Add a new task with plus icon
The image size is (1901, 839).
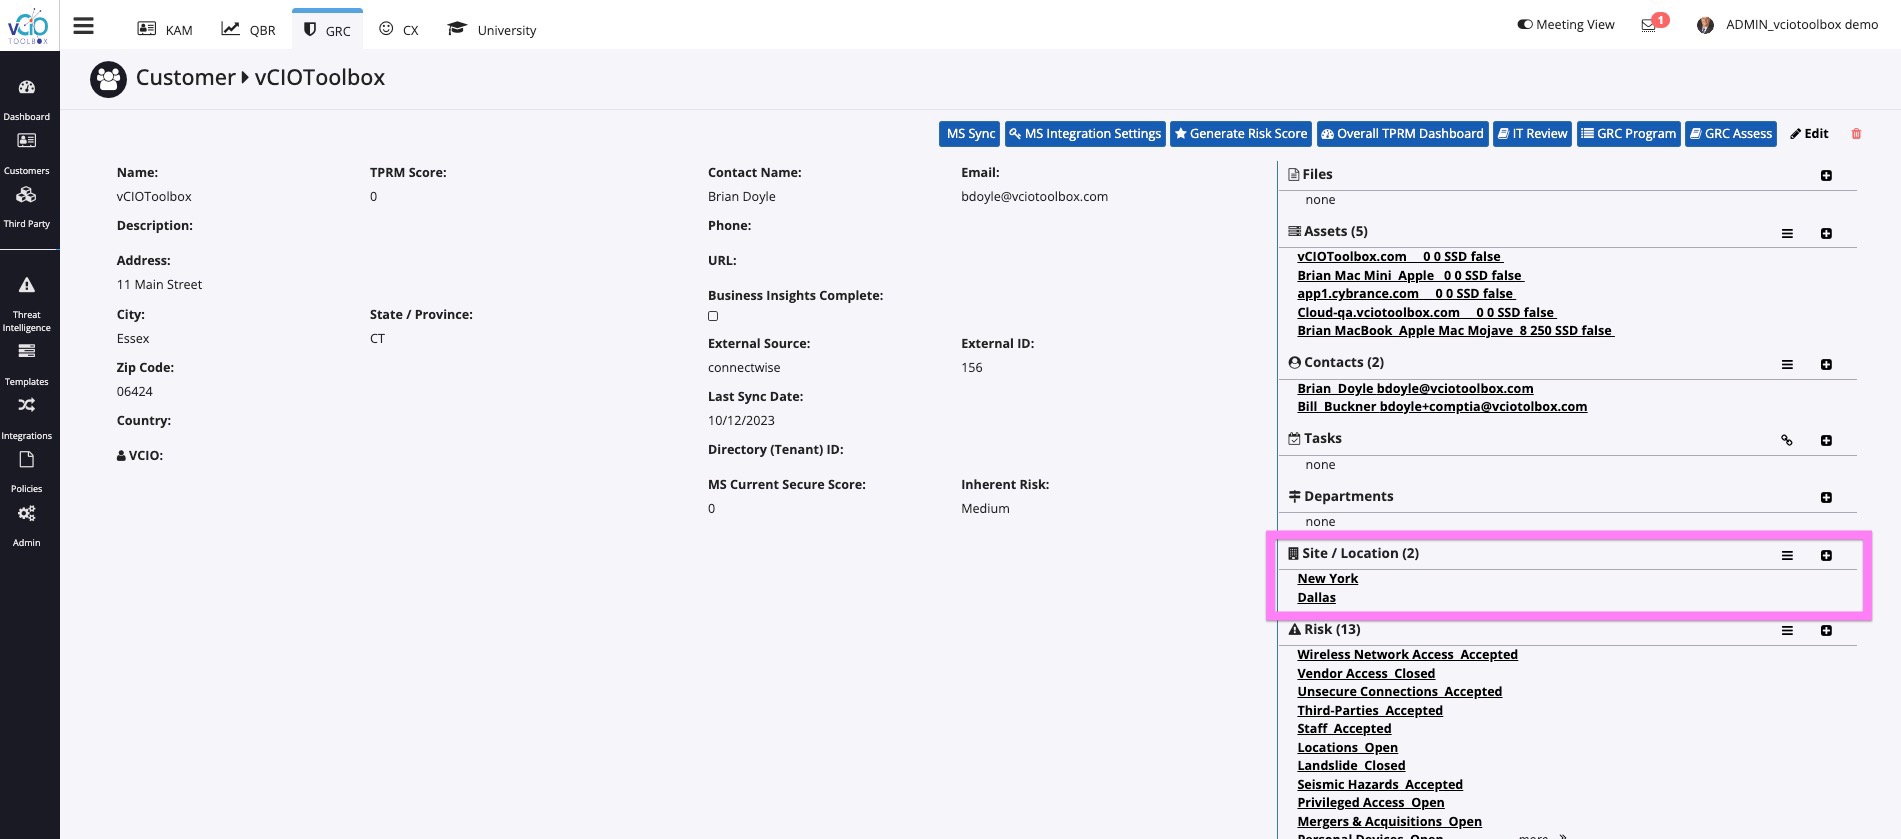click(1826, 441)
